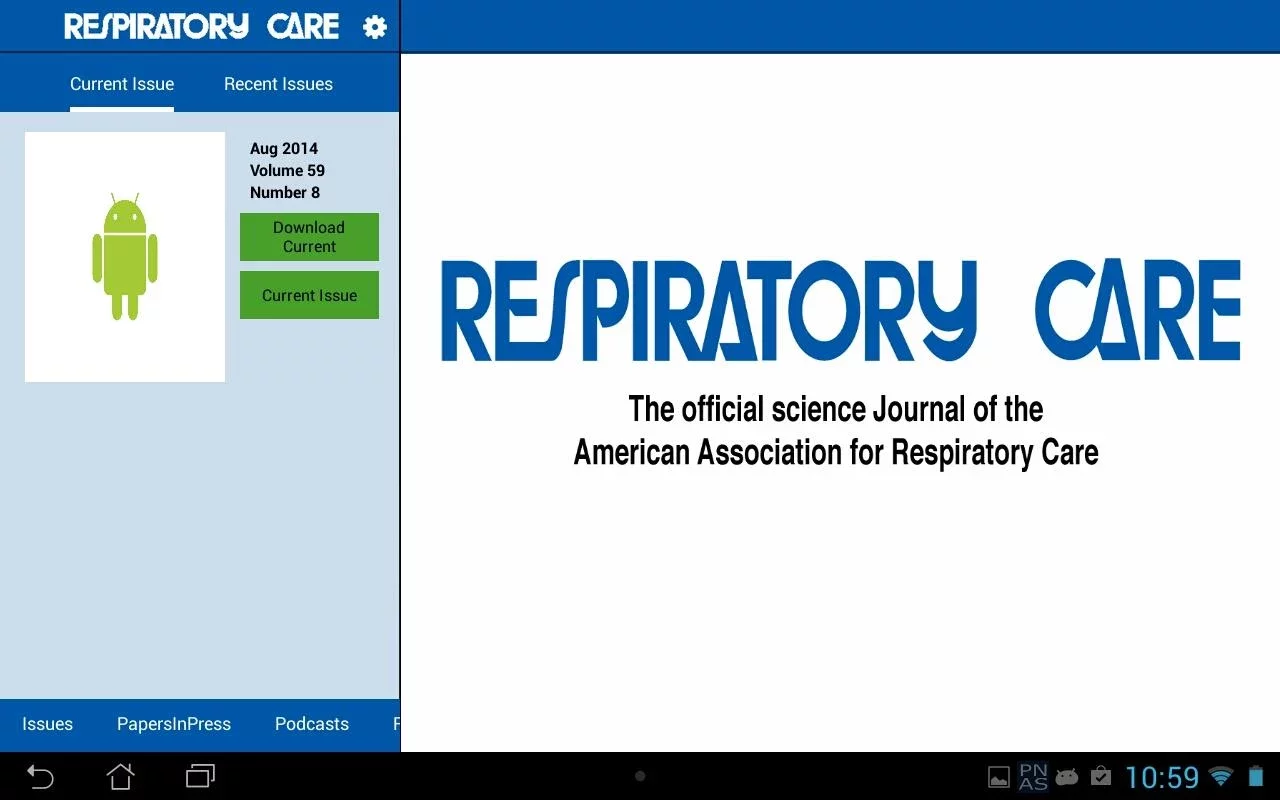Screen dimensions: 1280x800
Task: Tap the PN AS notification icon
Action: pyautogui.click(x=1033, y=777)
